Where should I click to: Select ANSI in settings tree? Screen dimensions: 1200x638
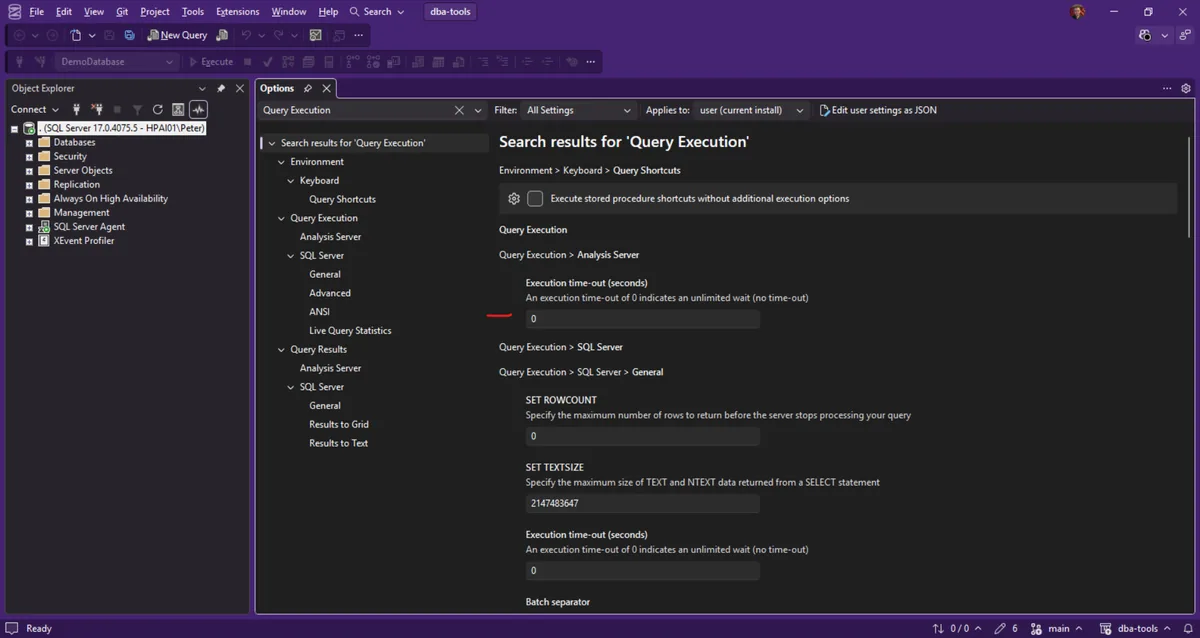pyautogui.click(x=319, y=312)
